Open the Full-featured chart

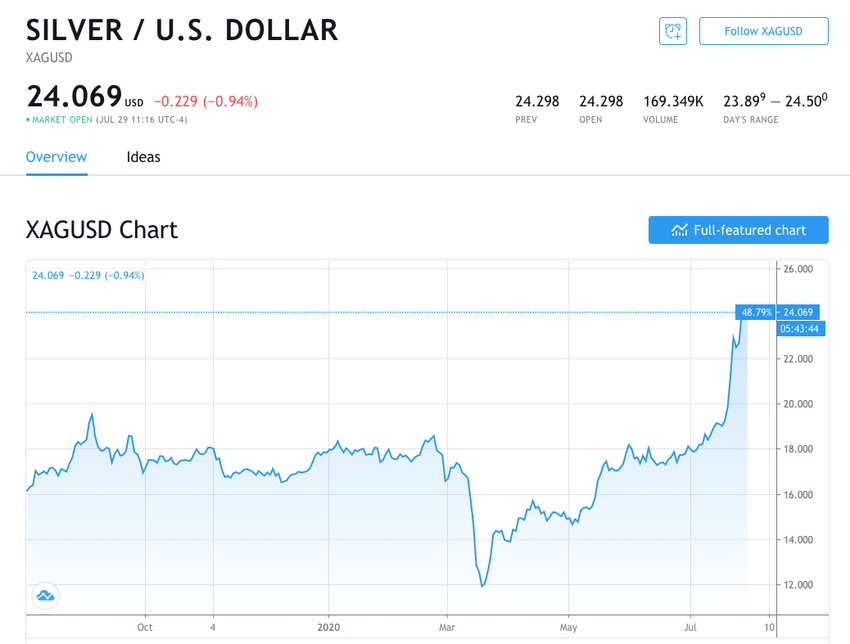[738, 230]
